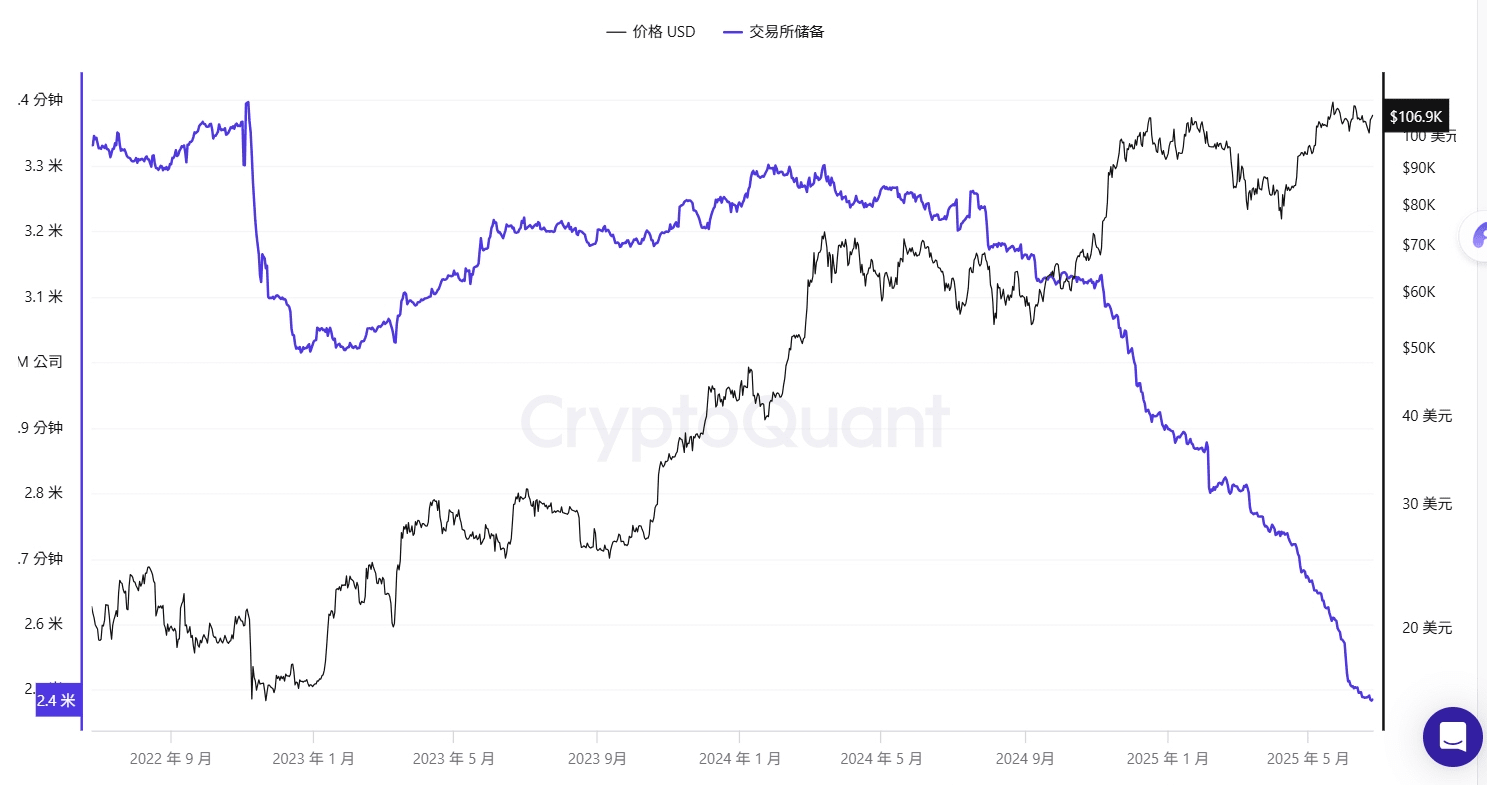
Task: Click the 3.3 米 left axis label
Action: pos(44,166)
